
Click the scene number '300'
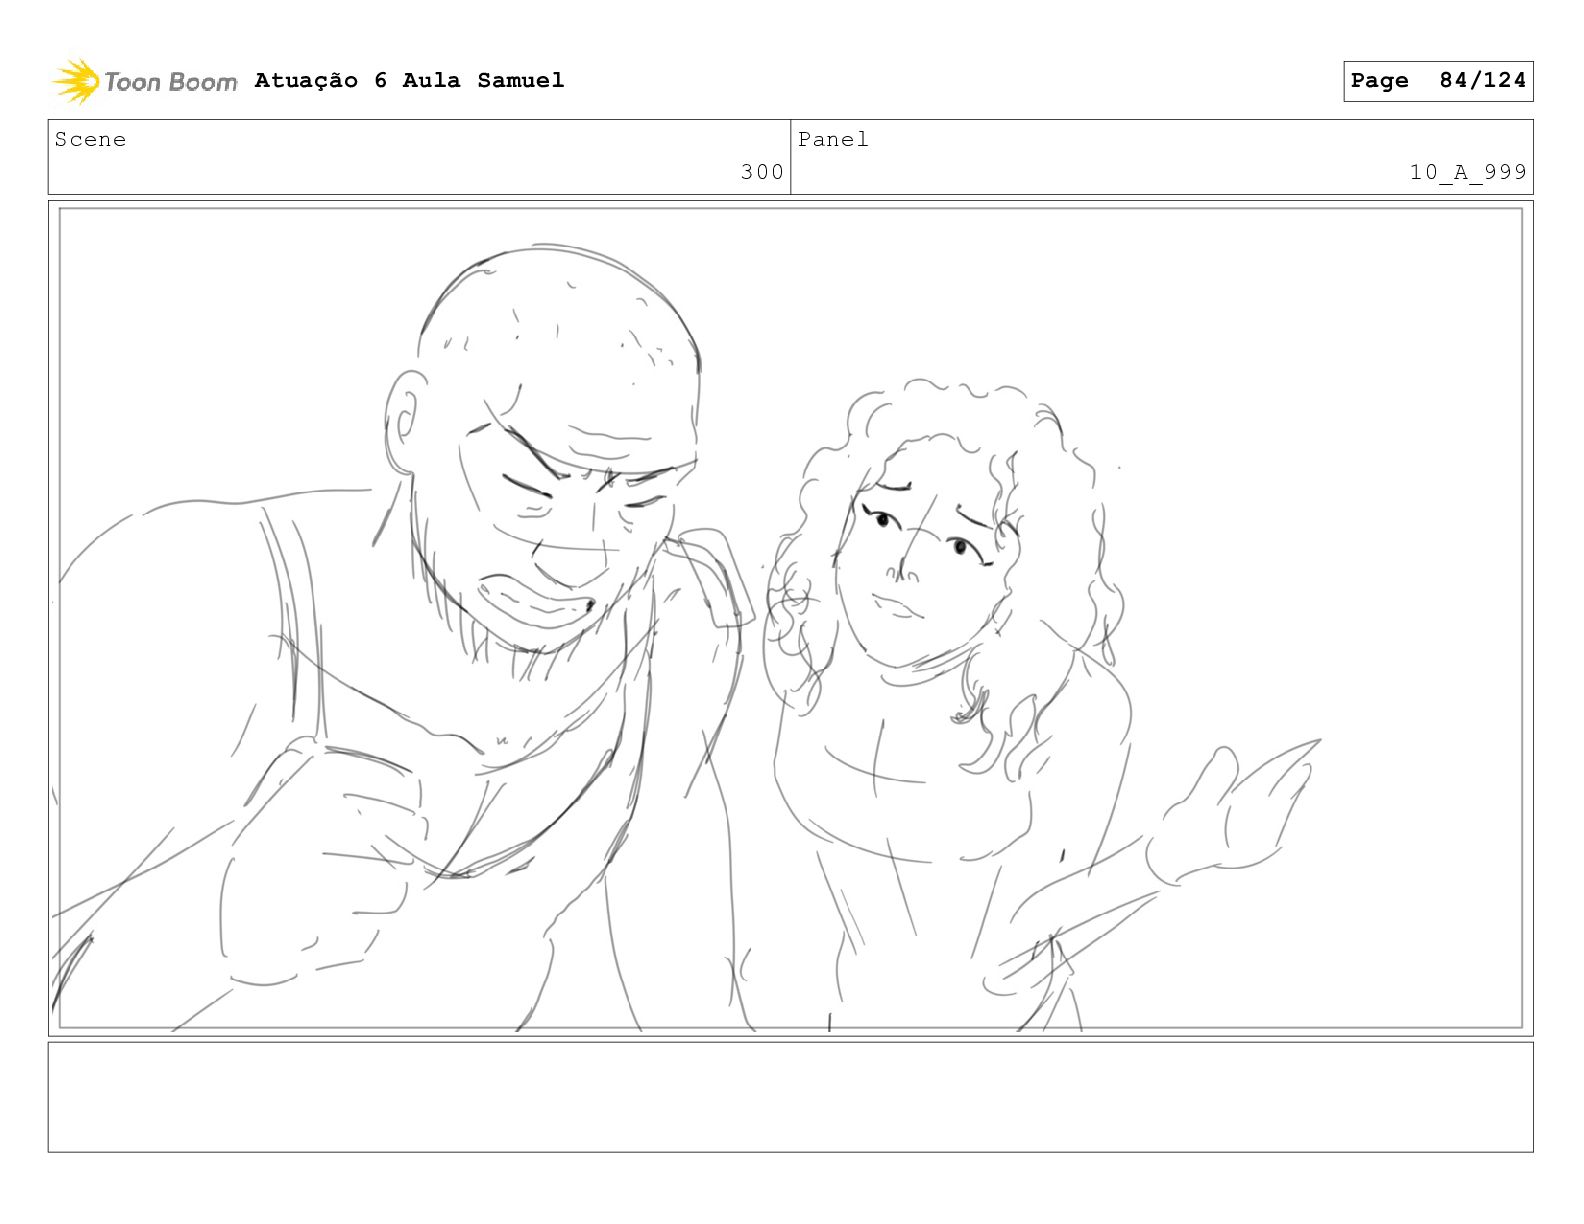762,172
